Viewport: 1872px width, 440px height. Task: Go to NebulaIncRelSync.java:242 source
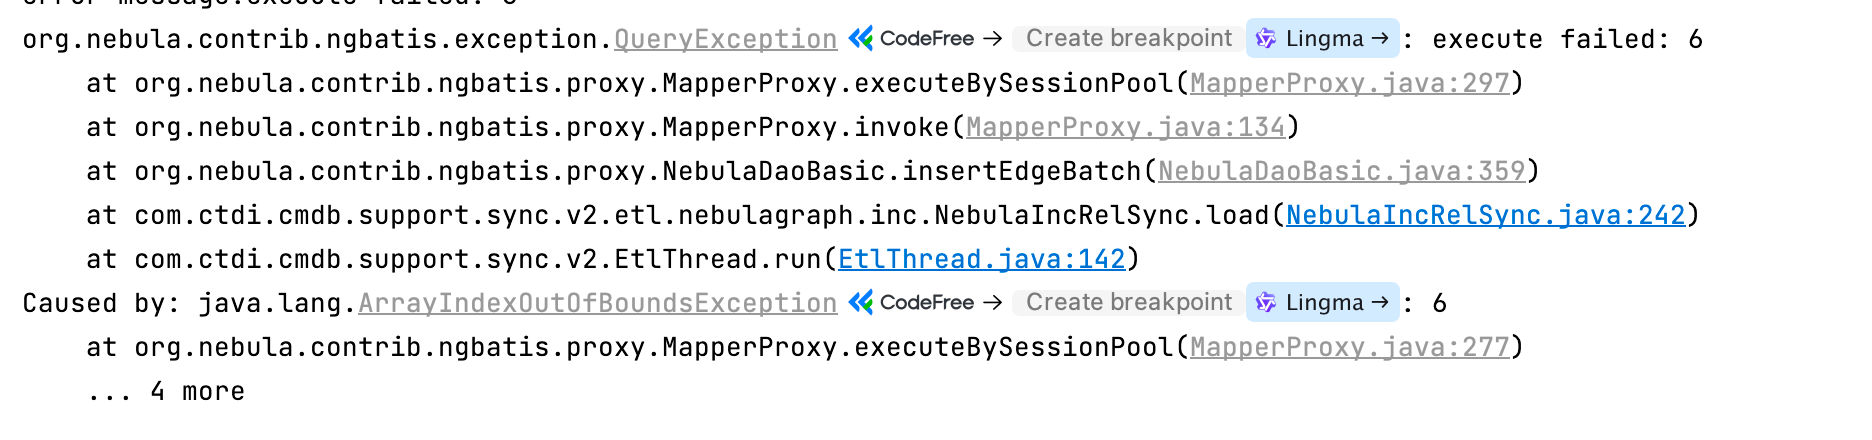(x=1485, y=216)
